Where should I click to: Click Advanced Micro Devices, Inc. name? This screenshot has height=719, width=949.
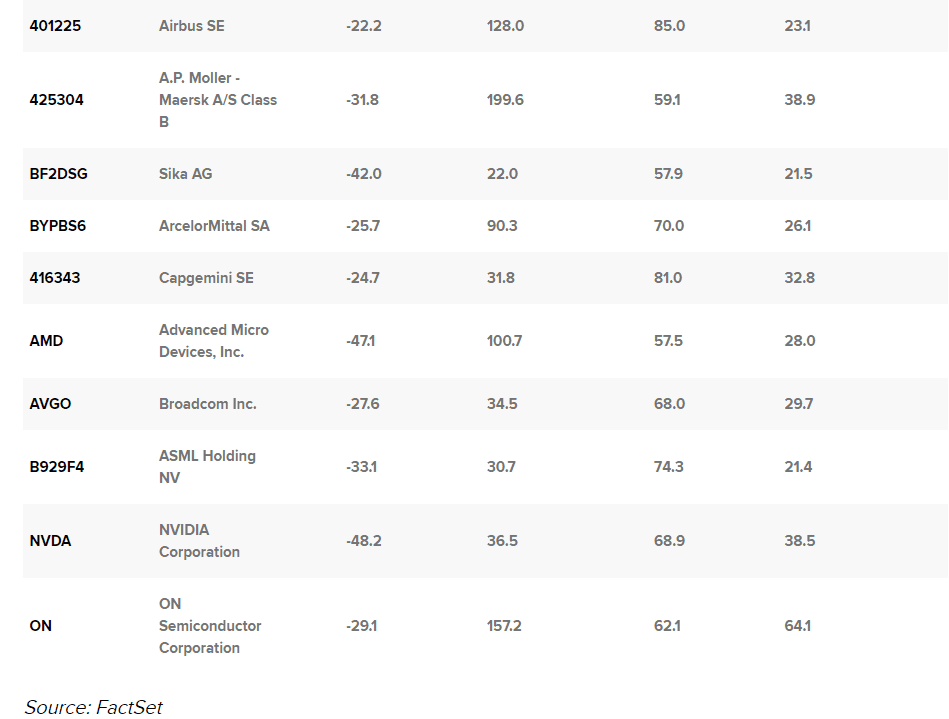pos(213,341)
